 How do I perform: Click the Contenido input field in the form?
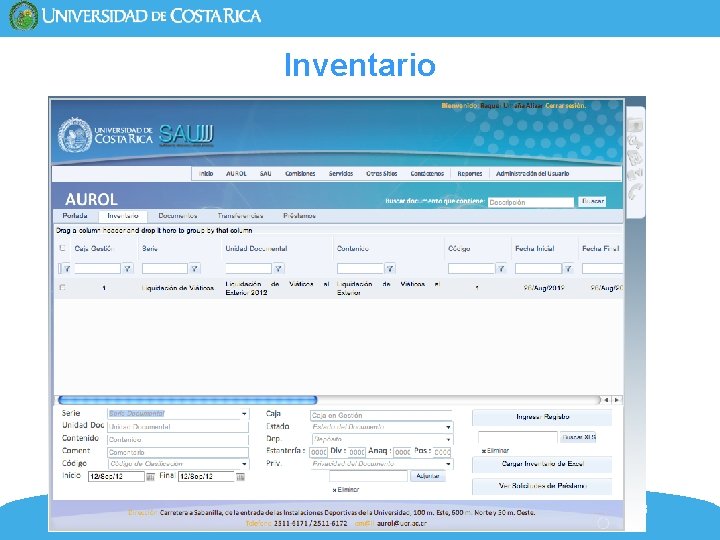(178, 439)
